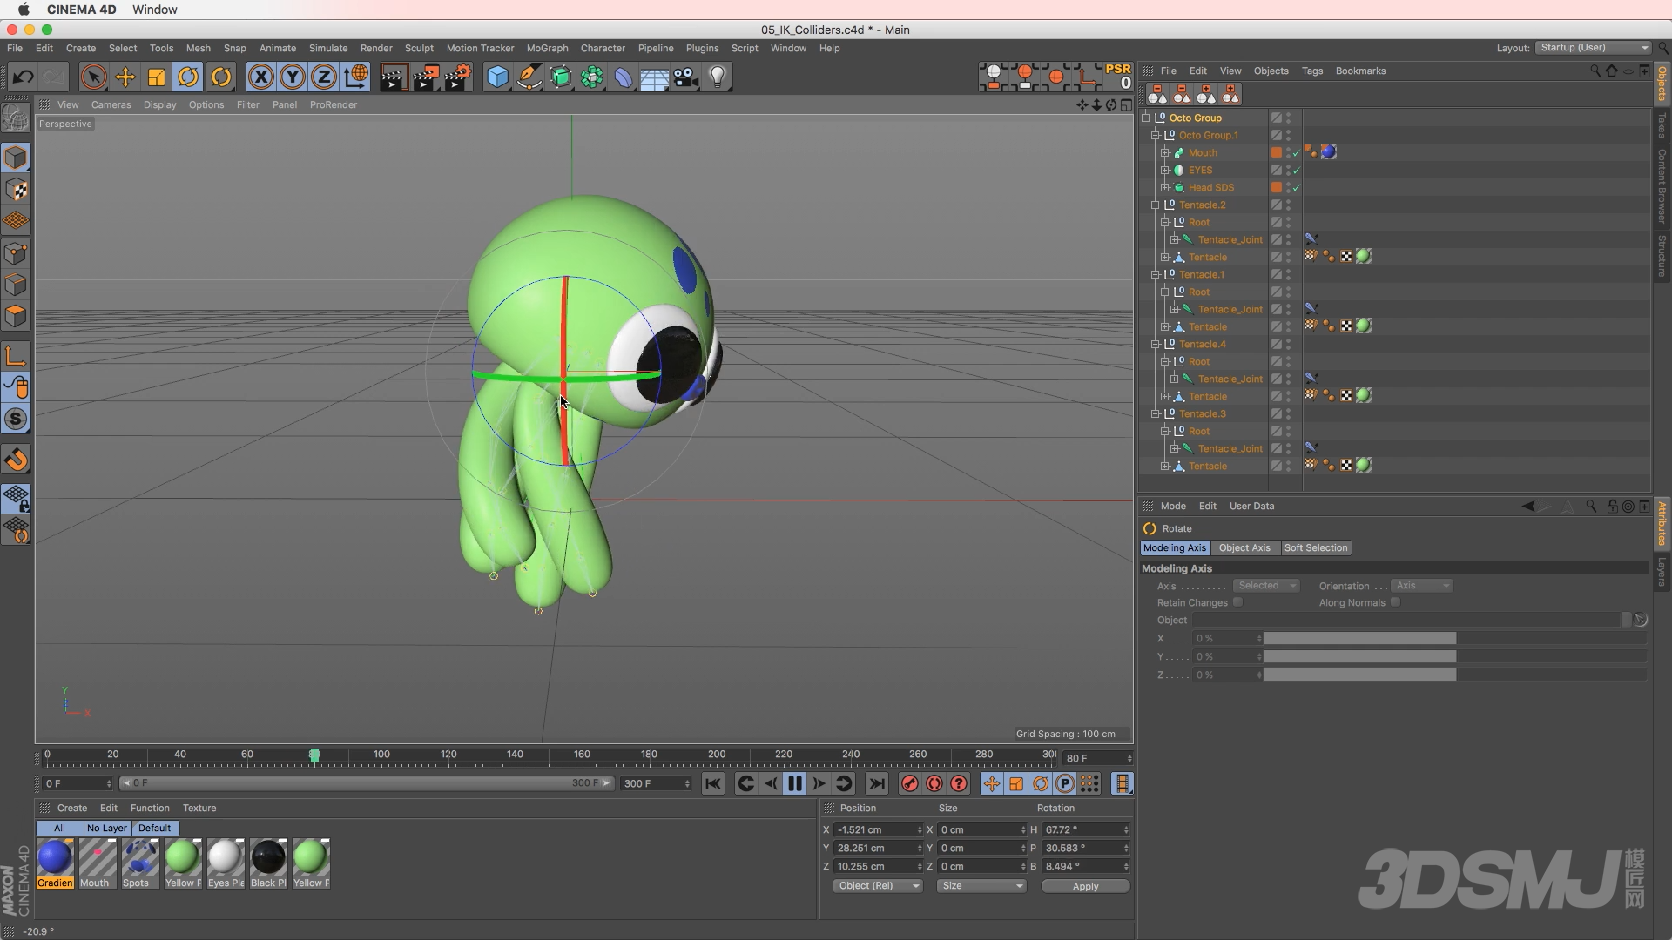
Task: Enable the Axis mode tool
Action: [x=16, y=356]
